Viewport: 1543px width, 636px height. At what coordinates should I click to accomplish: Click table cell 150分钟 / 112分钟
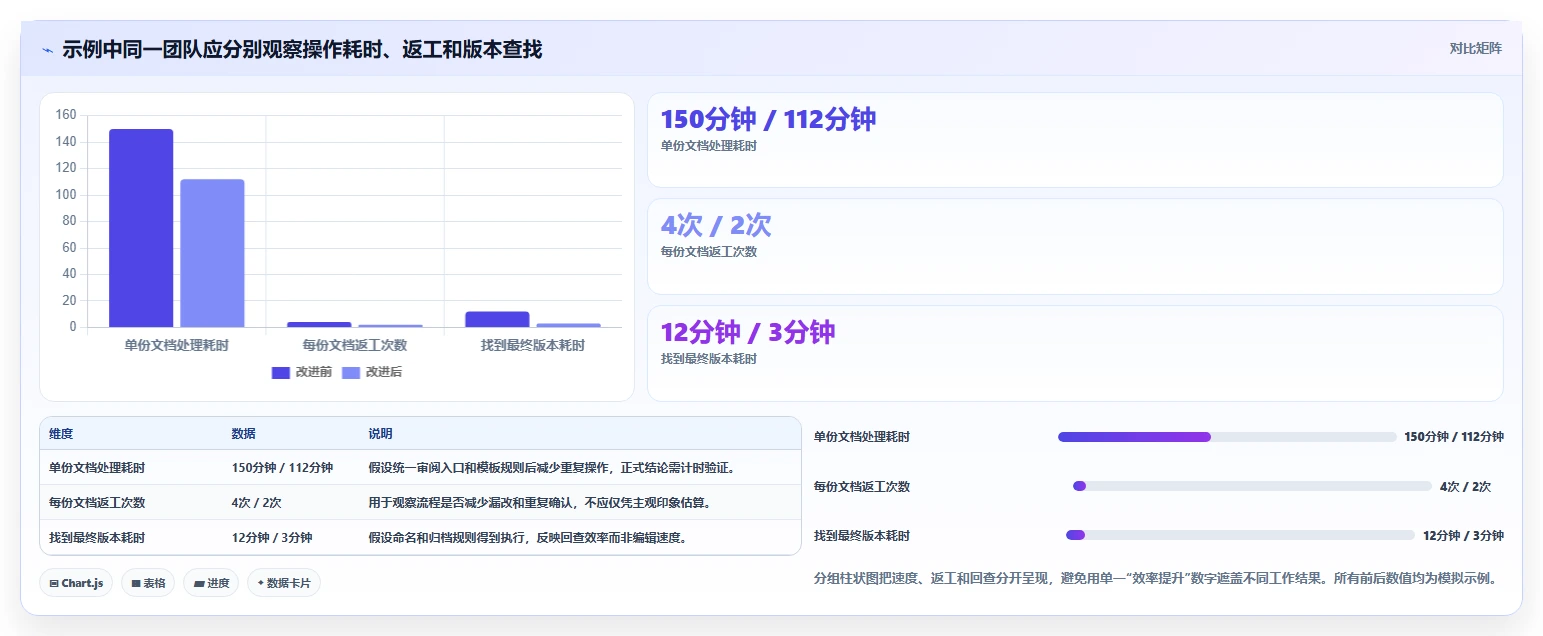[282, 467]
